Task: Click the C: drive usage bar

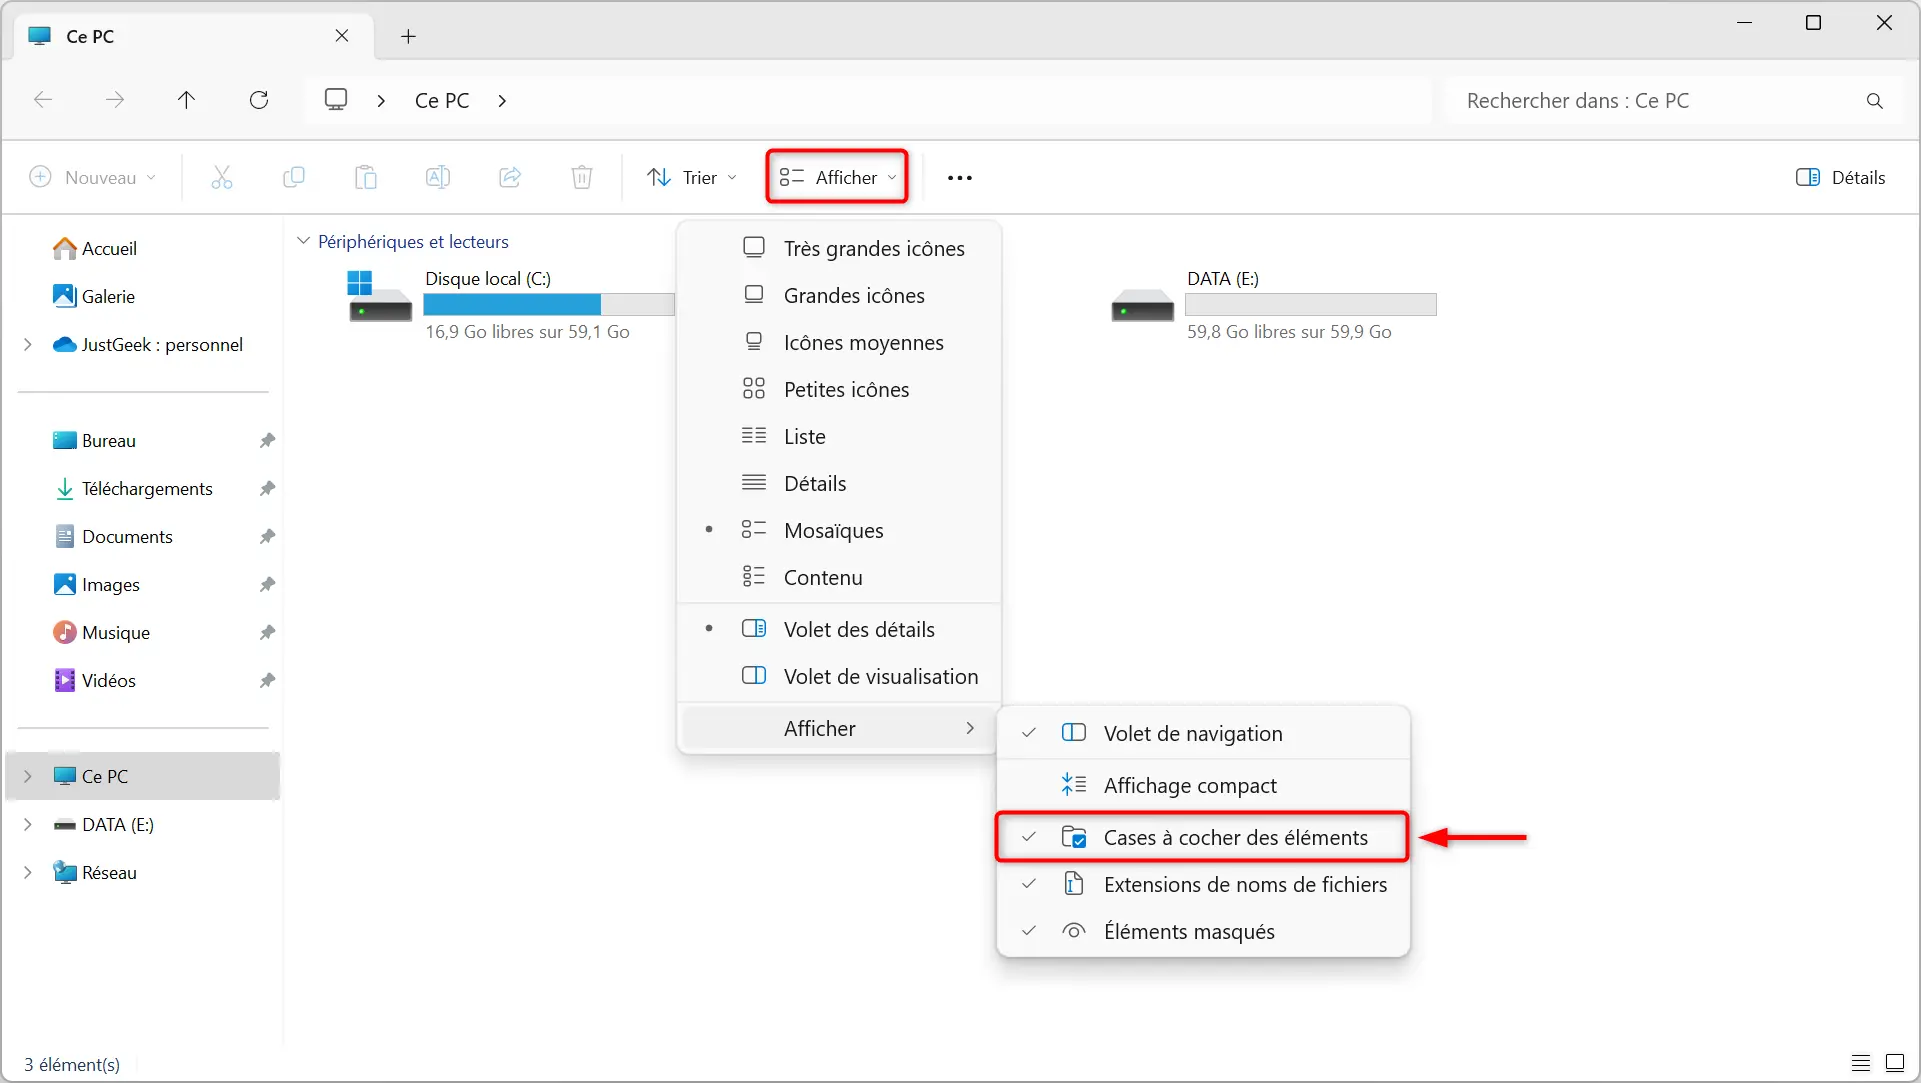Action: point(549,304)
